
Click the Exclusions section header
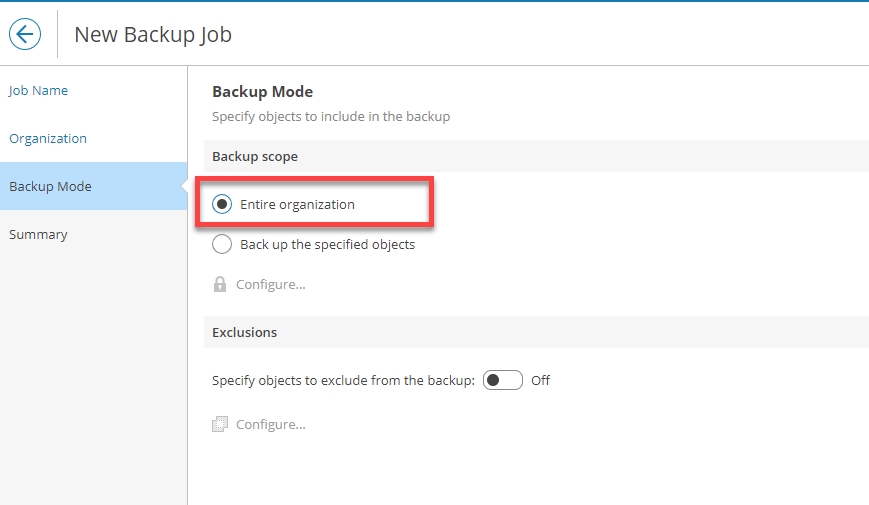tap(244, 332)
